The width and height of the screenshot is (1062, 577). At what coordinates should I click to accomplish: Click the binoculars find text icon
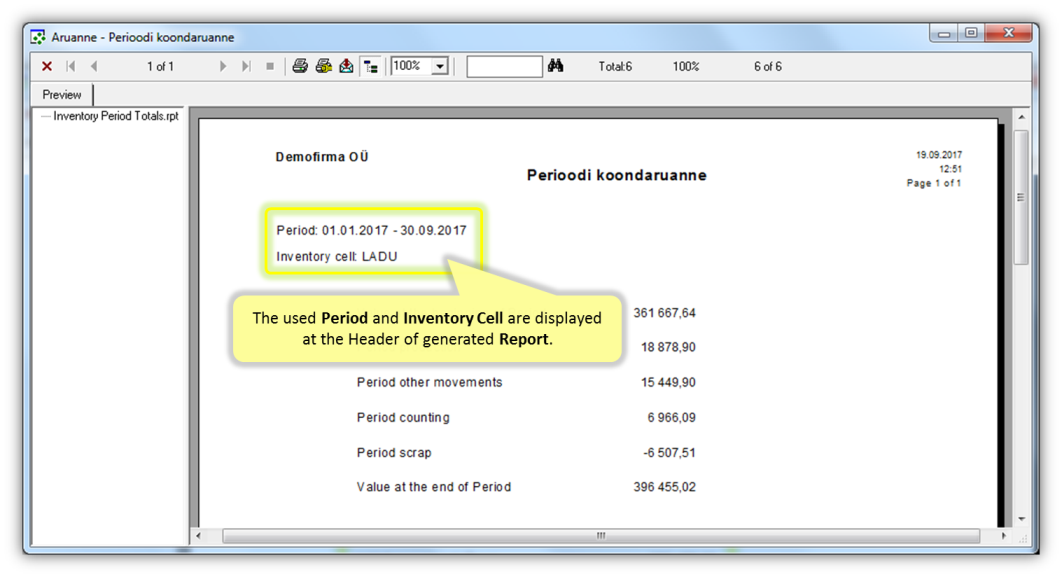point(556,67)
